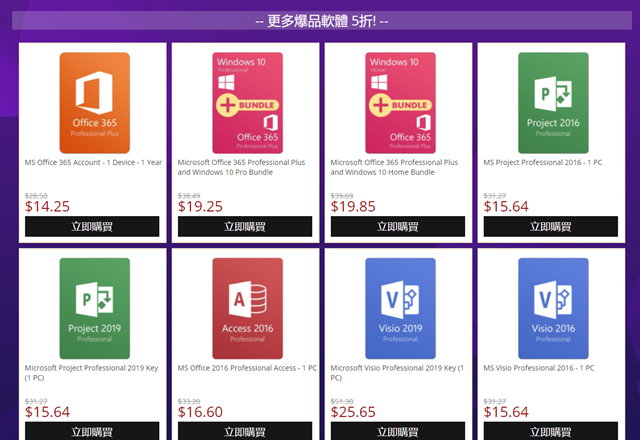Select the $15.64 price under Visio 2016
Image resolution: width=640 pixels, height=440 pixels.
[x=506, y=412]
